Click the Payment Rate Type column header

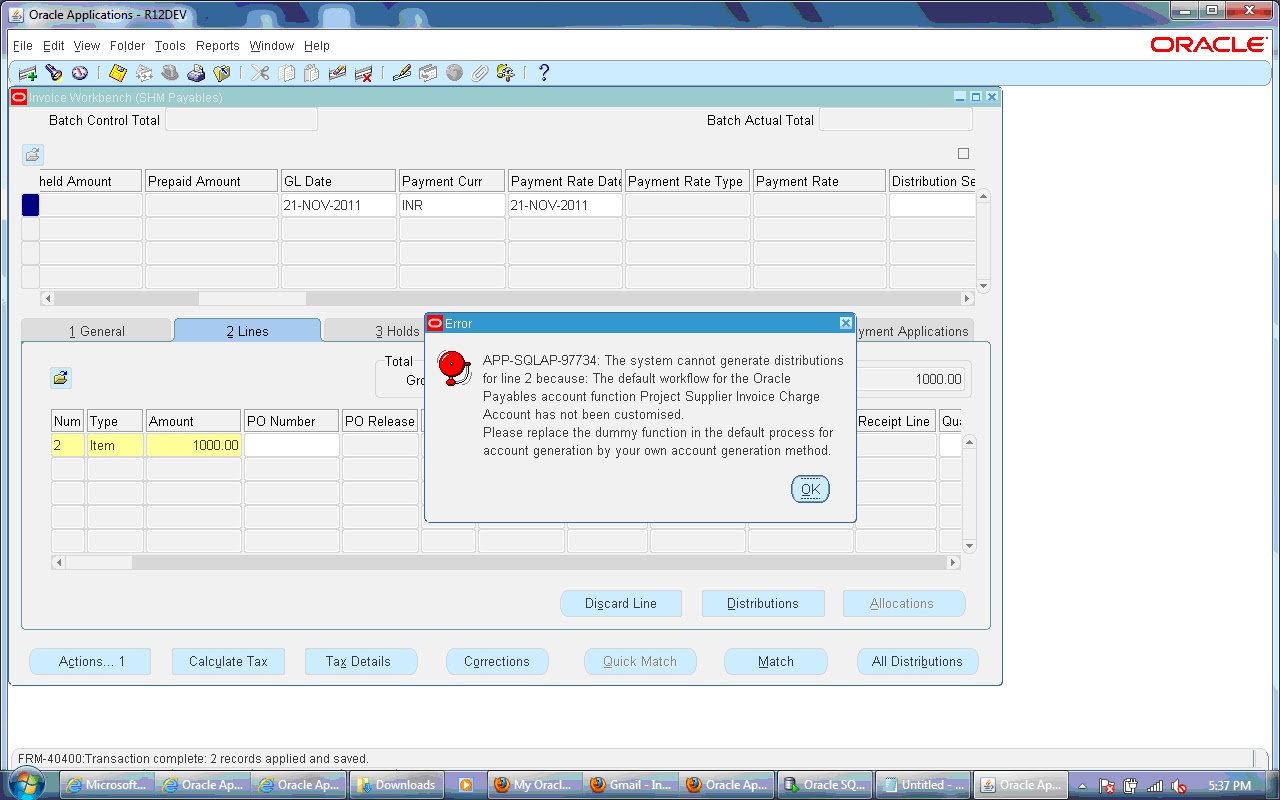pos(688,181)
